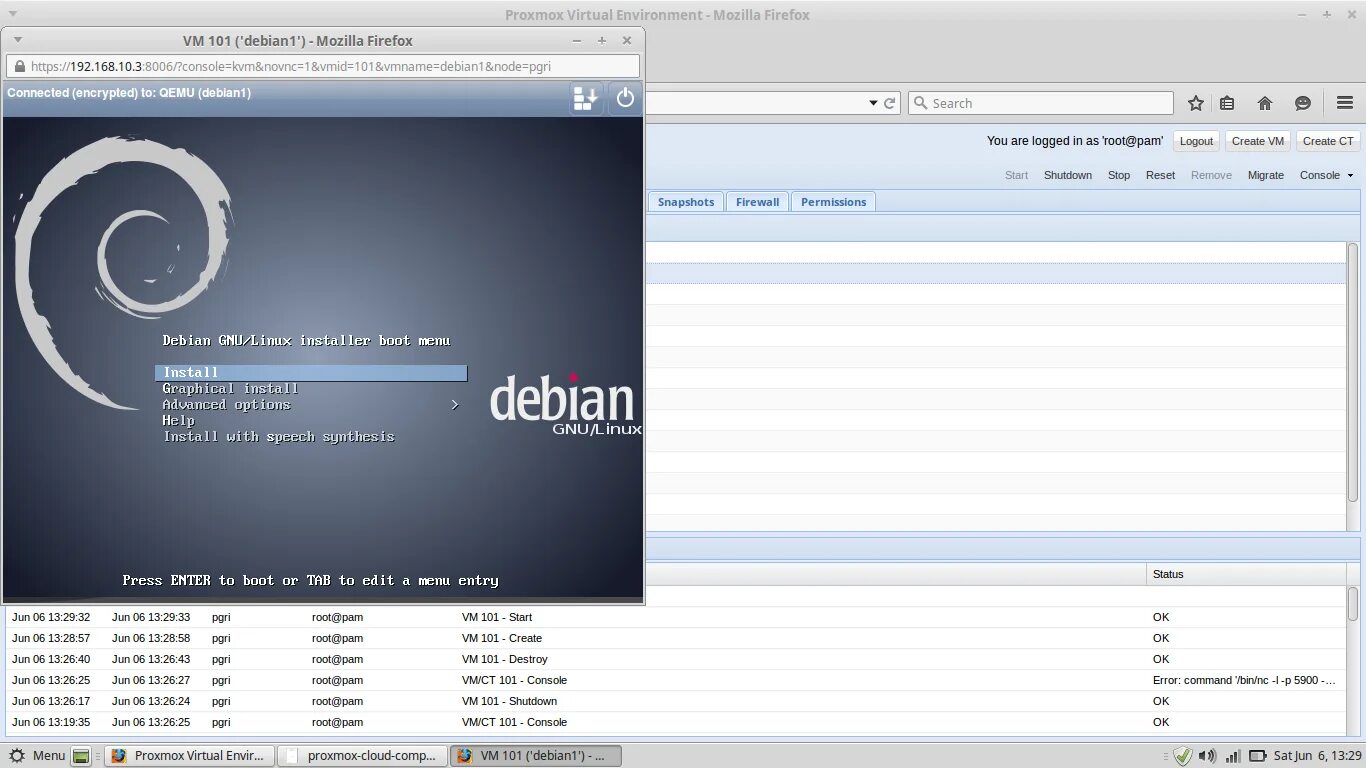
Task: Go to the Firefox home page icon
Action: tap(1265, 103)
